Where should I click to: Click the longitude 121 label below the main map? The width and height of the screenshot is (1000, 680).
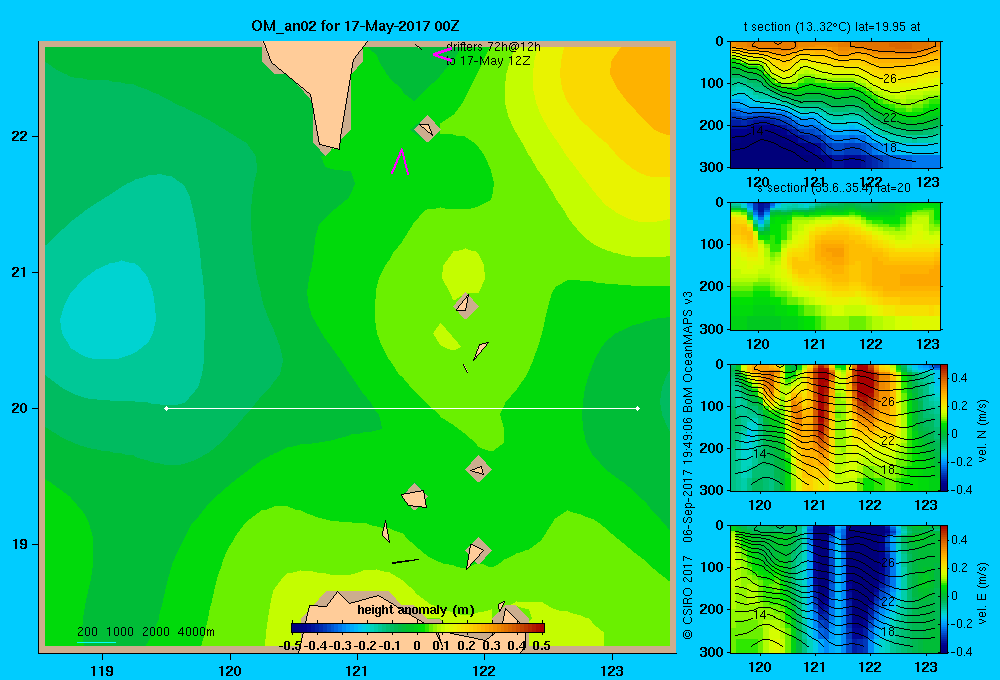click(357, 670)
